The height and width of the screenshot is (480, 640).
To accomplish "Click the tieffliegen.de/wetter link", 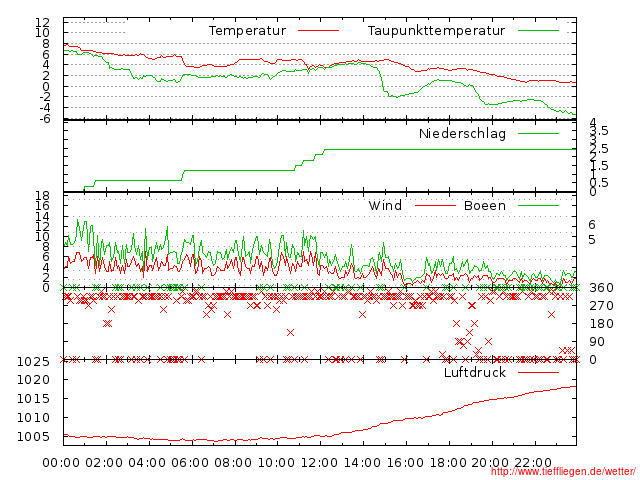I will (x=563, y=472).
